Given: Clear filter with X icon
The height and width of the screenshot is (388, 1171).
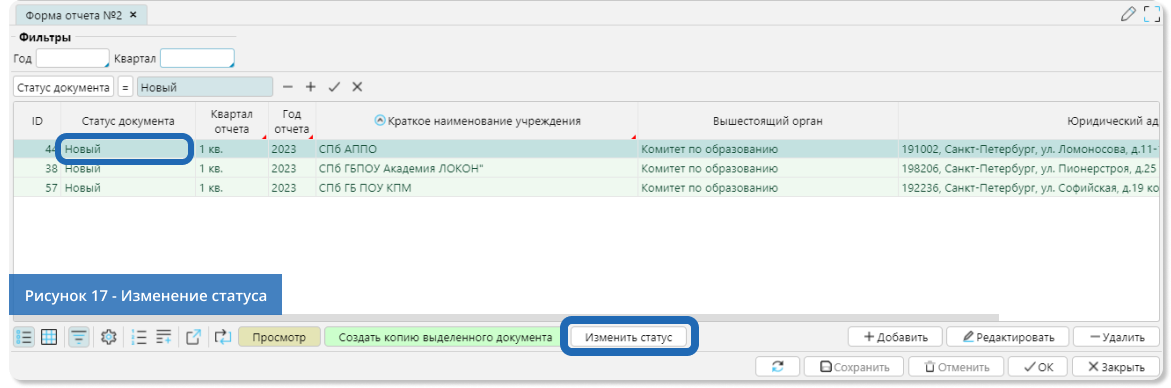Looking at the screenshot, I should (x=357, y=87).
